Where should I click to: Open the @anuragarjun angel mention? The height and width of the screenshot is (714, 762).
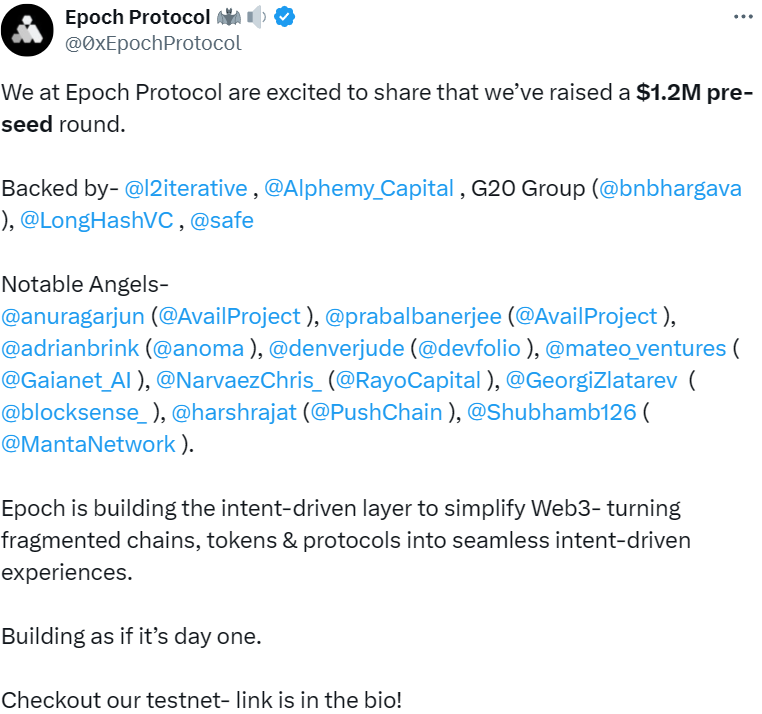pyautogui.click(x=73, y=316)
